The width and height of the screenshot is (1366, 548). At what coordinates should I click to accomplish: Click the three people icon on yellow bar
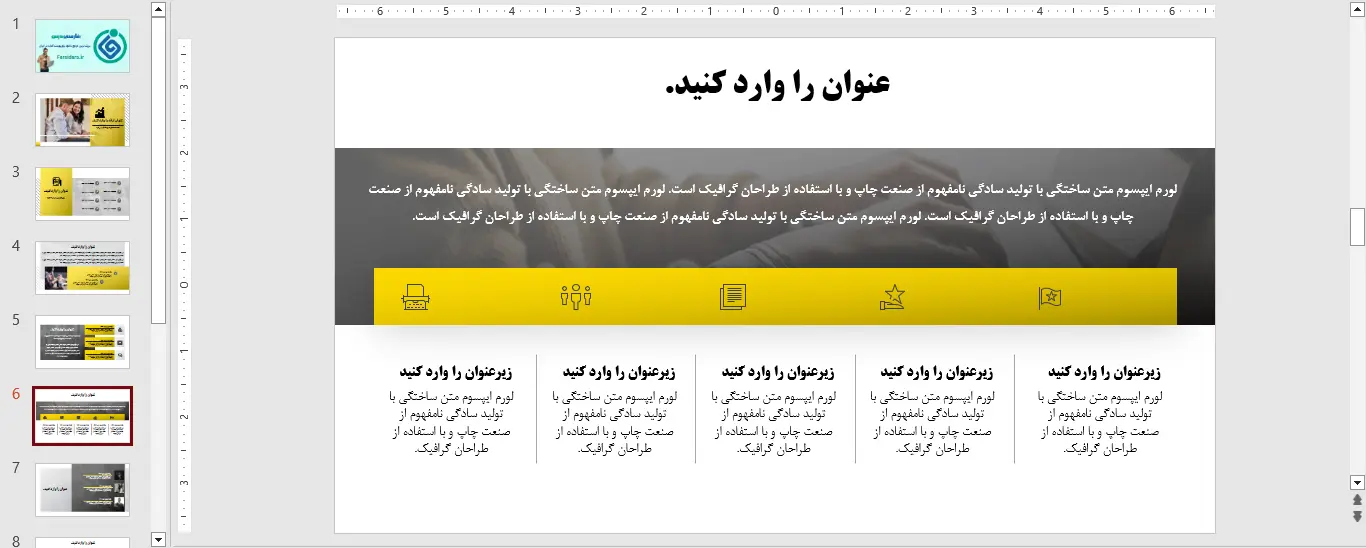click(x=576, y=297)
